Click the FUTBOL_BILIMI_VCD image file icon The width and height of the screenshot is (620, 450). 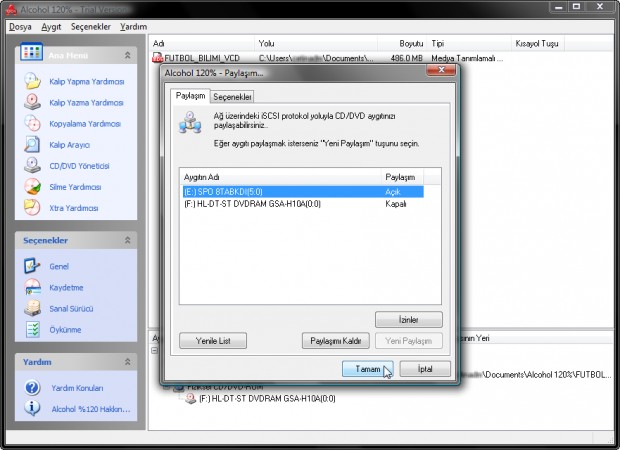coord(157,58)
